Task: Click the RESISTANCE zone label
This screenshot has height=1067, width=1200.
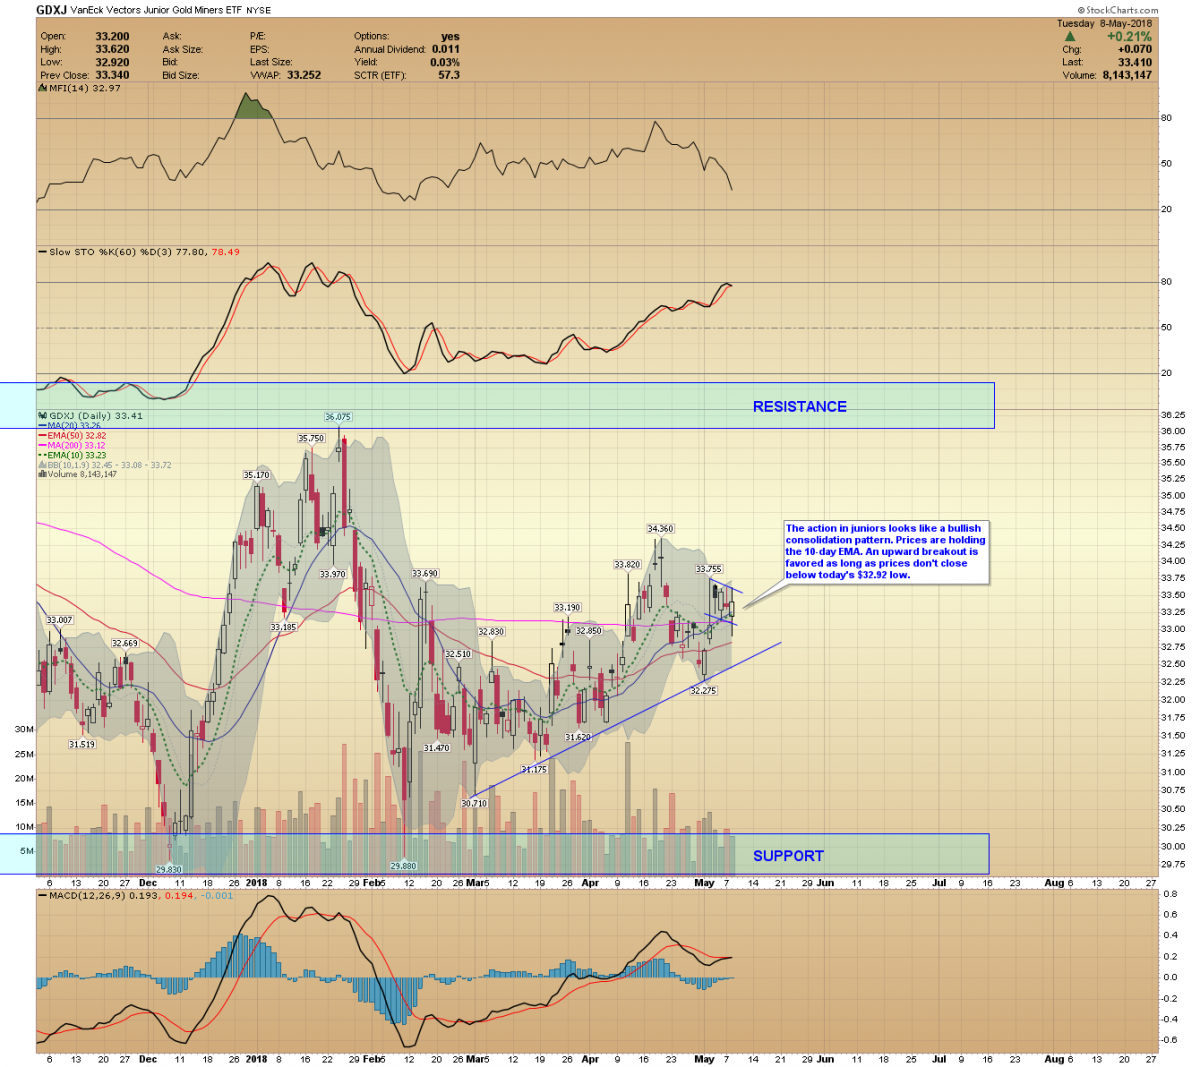Action: coord(799,407)
